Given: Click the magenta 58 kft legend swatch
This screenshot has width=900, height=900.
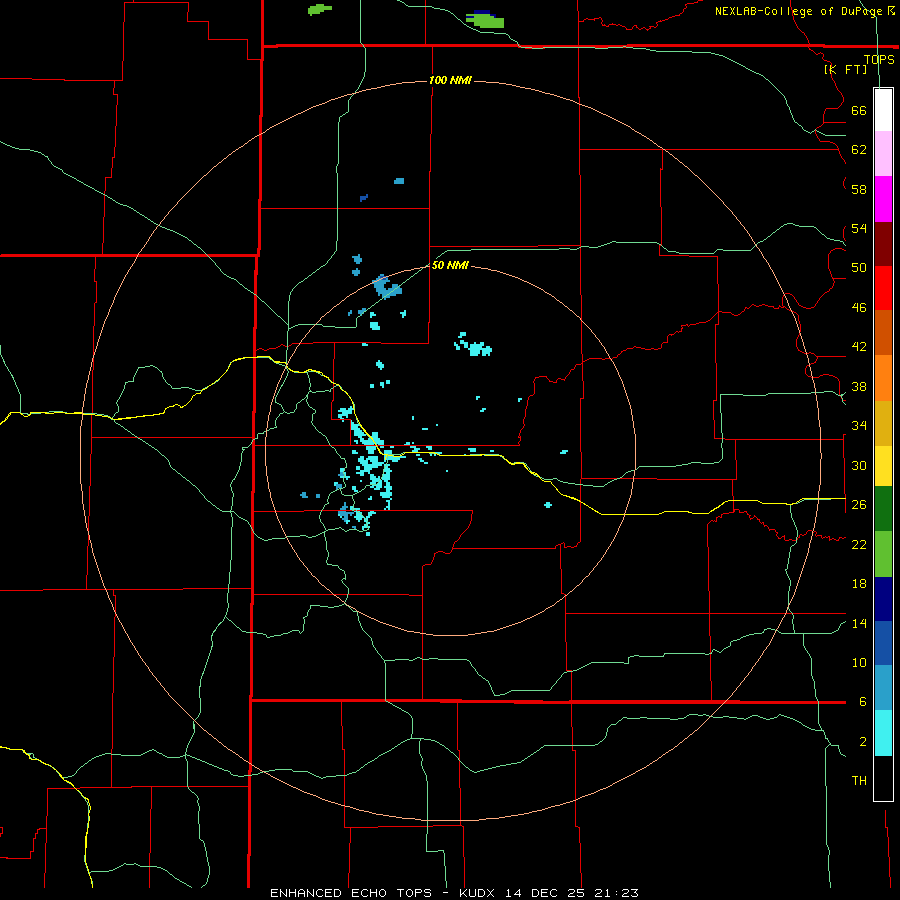Looking at the screenshot, I should (883, 199).
